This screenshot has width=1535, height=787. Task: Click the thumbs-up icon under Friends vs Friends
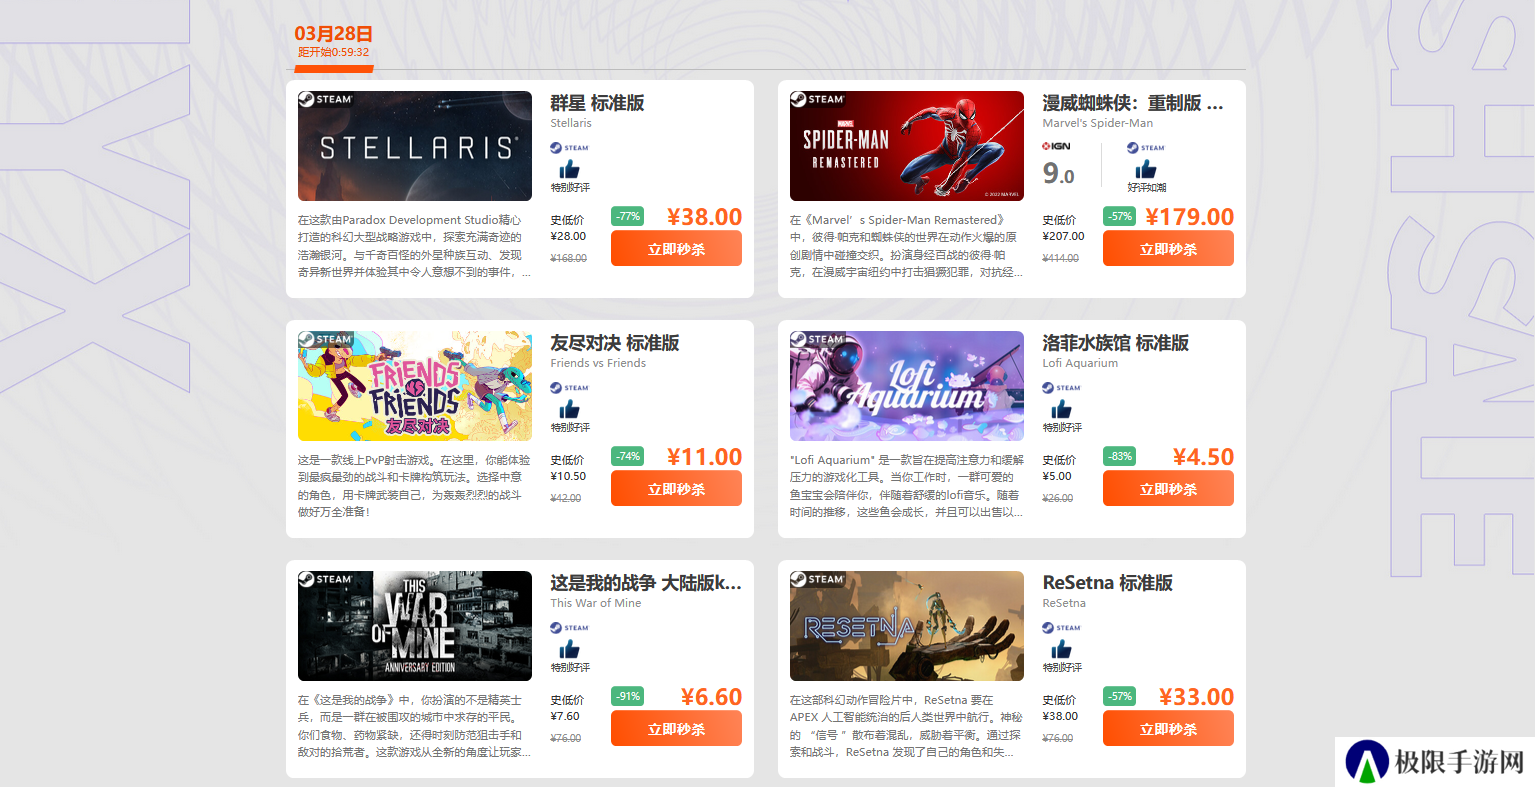[x=570, y=409]
